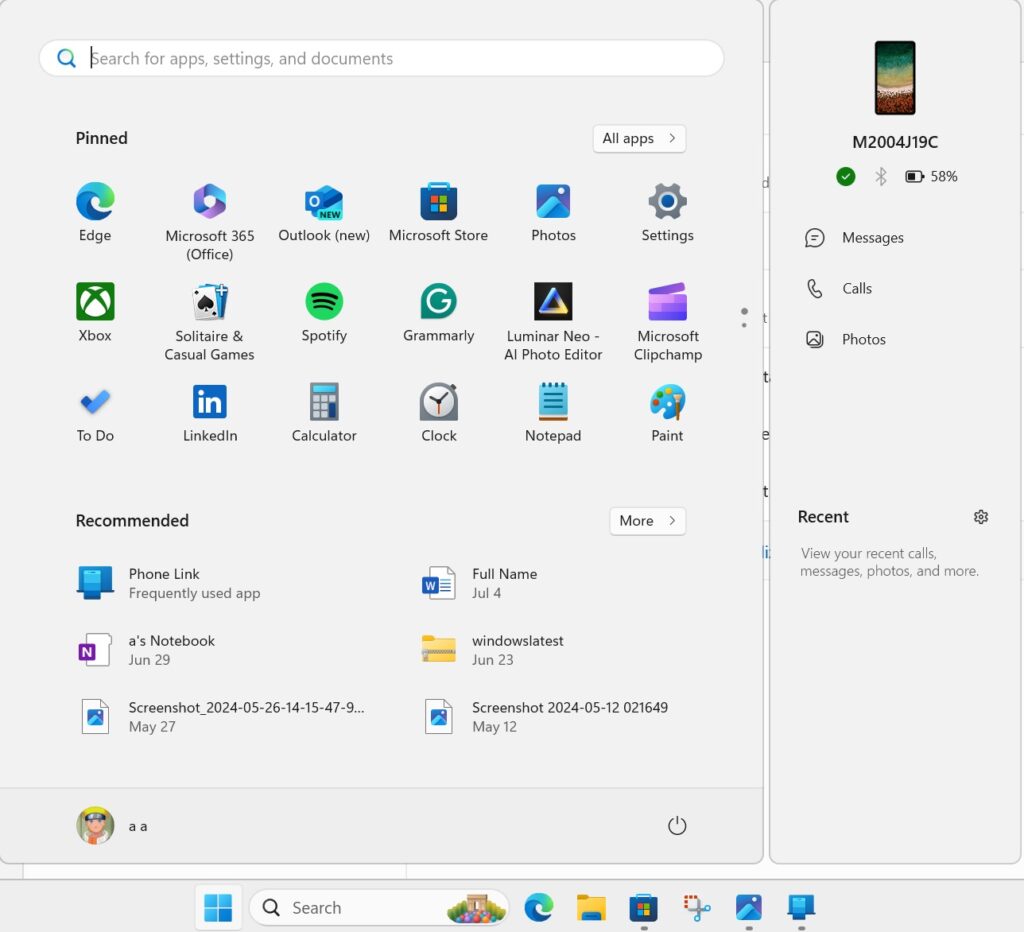The width and height of the screenshot is (1024, 932).
Task: Click the search input field
Action: pos(380,58)
